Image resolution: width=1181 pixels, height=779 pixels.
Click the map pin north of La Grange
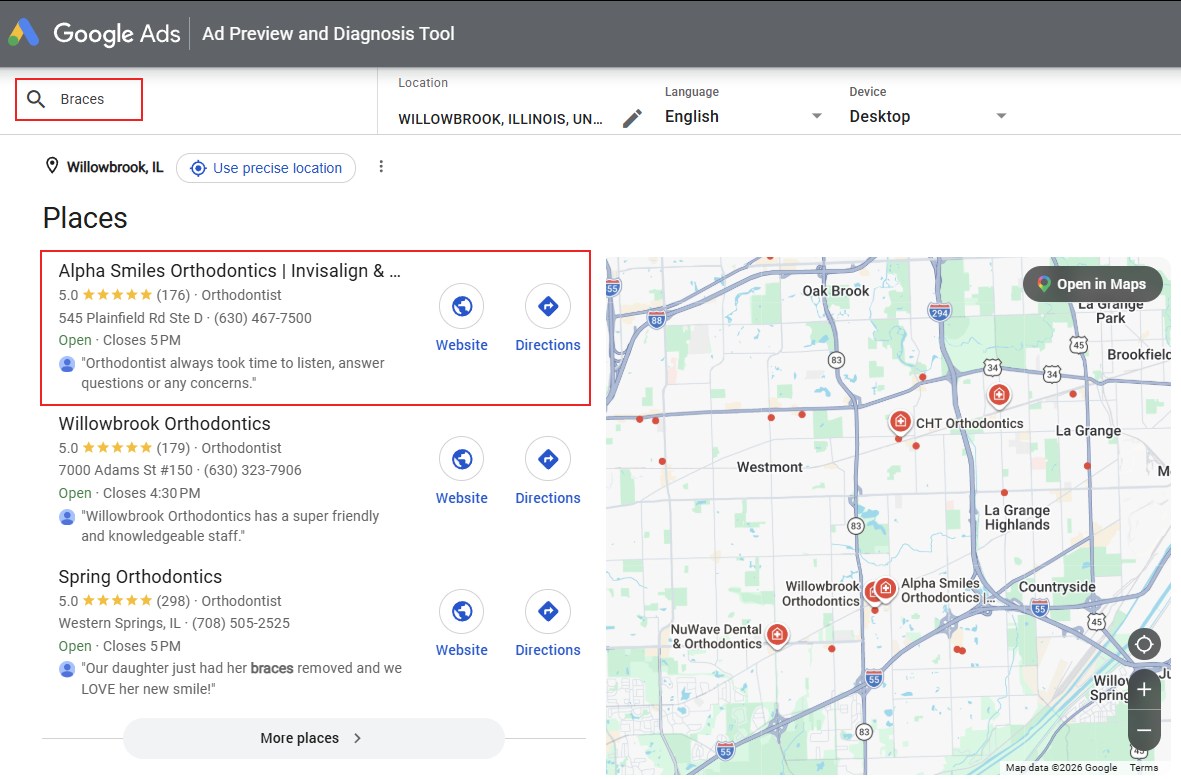pyautogui.click(x=999, y=395)
